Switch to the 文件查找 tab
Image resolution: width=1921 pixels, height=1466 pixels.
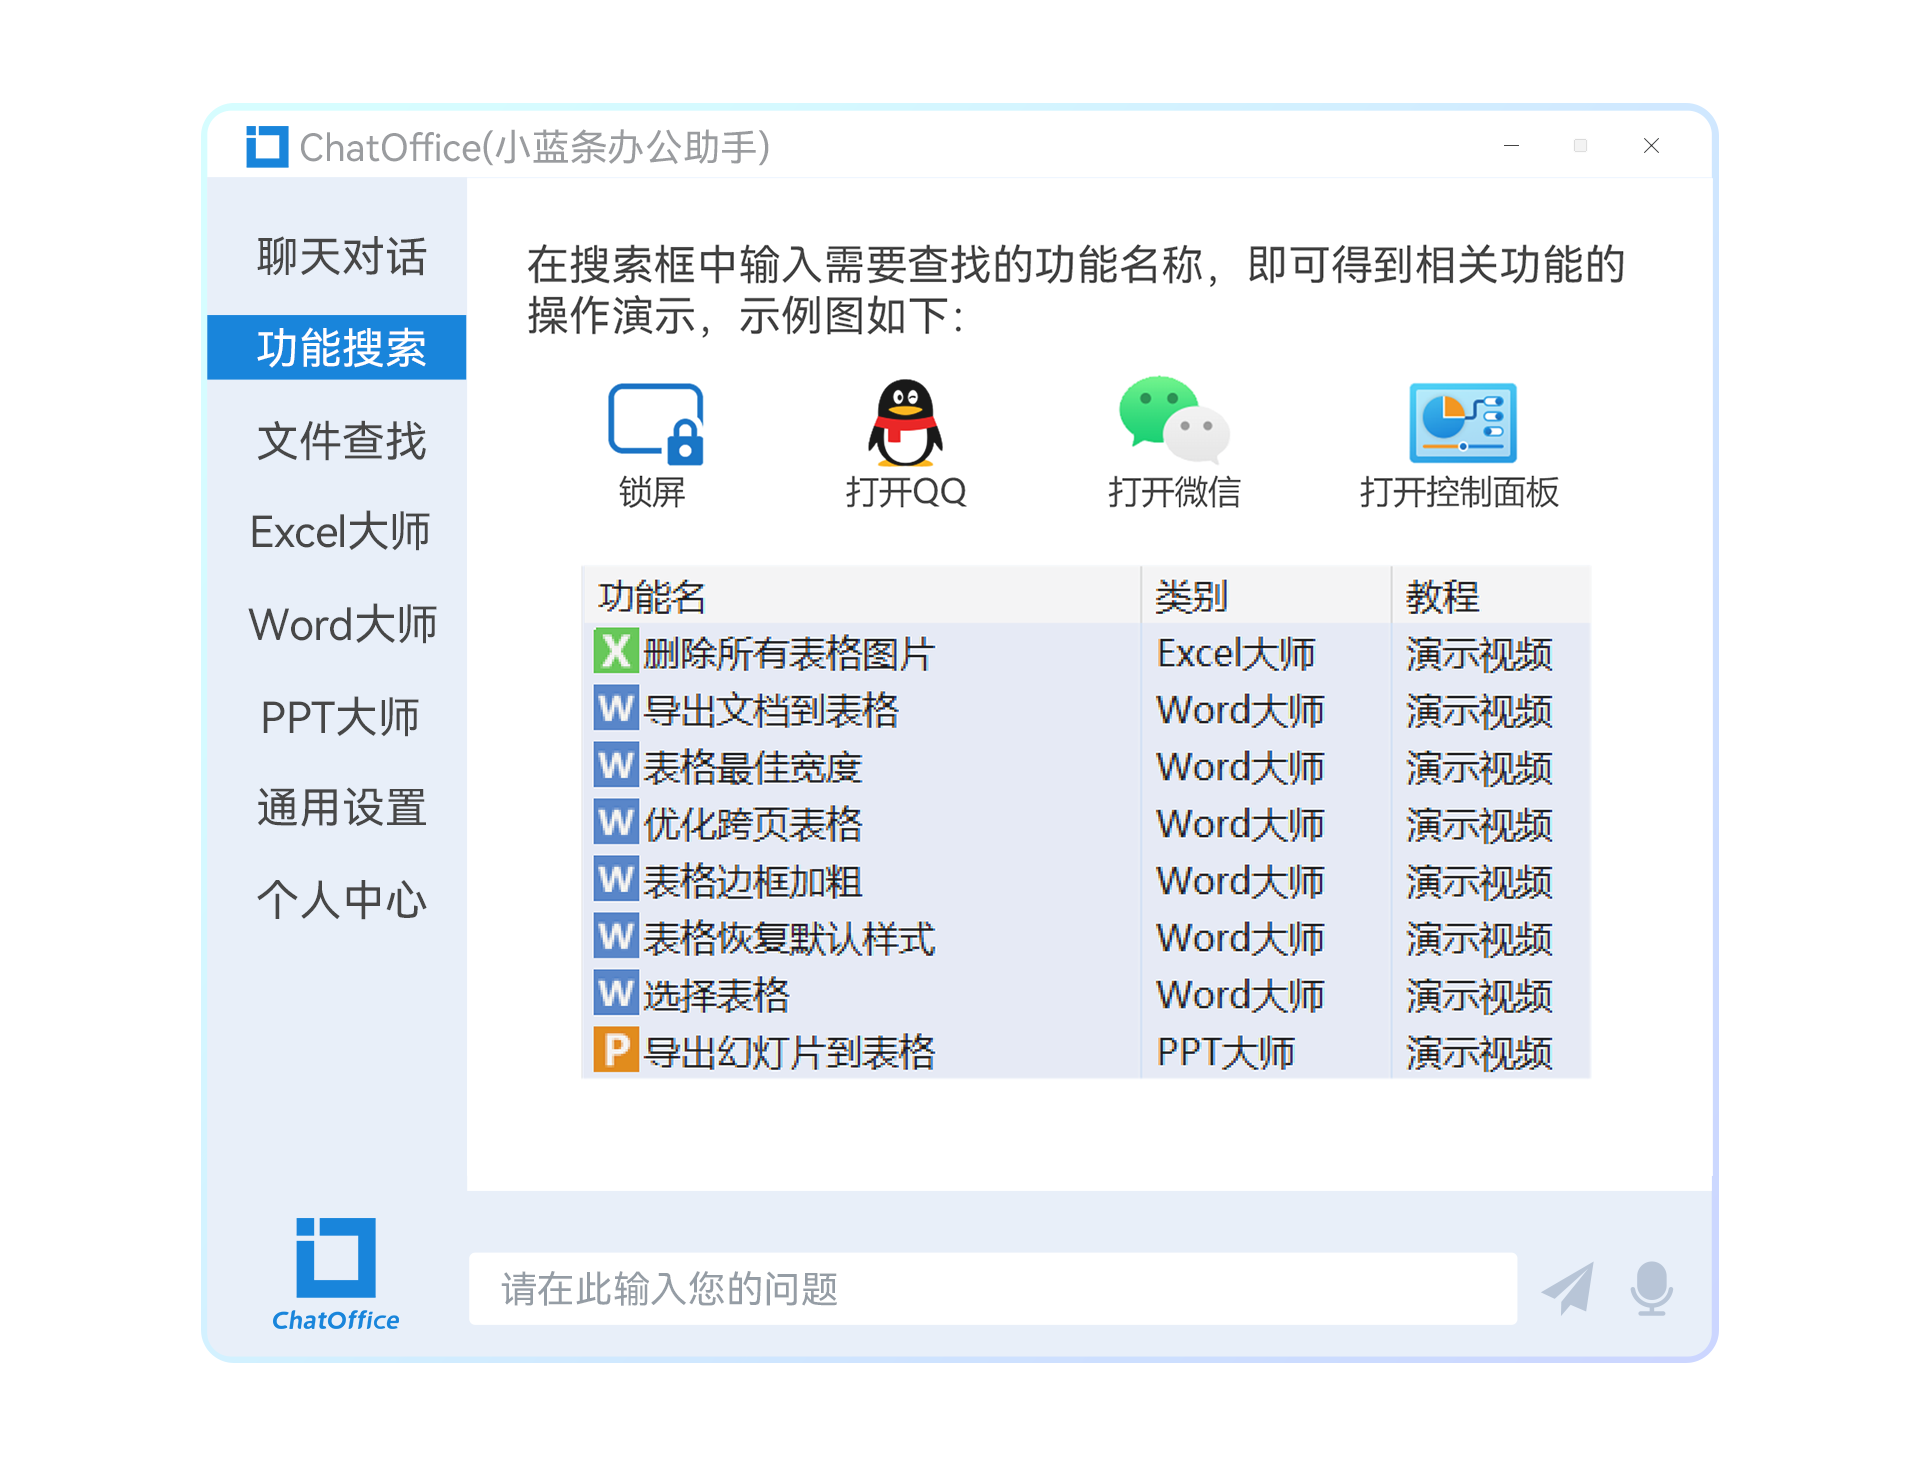[341, 441]
